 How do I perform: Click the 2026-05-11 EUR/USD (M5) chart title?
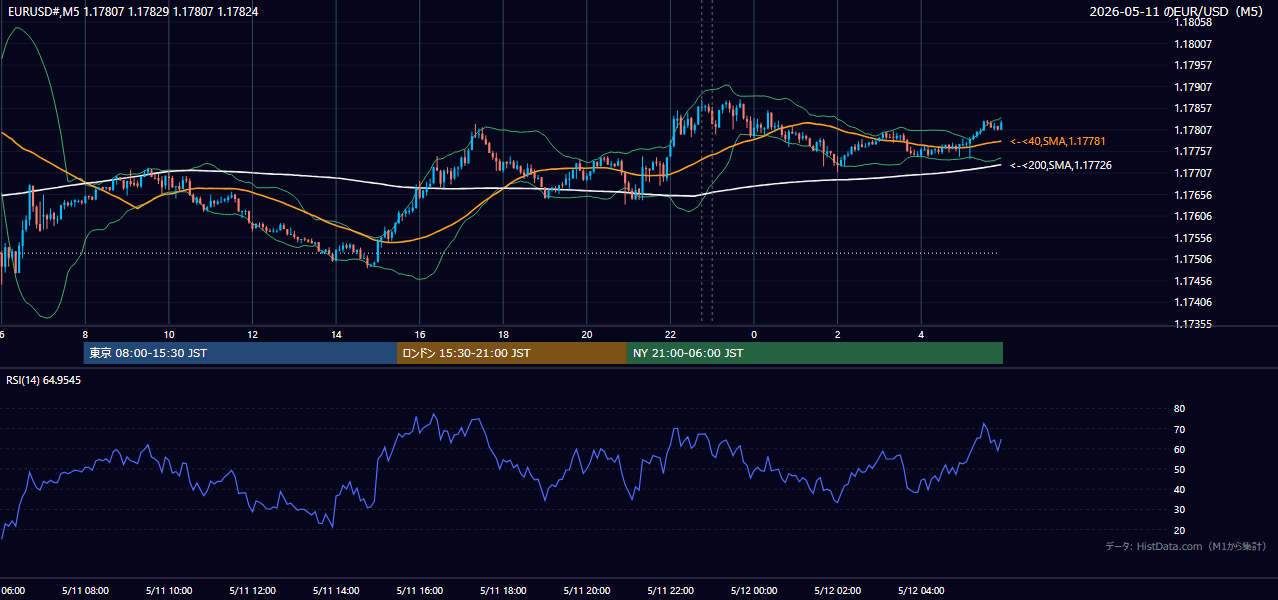click(1178, 12)
